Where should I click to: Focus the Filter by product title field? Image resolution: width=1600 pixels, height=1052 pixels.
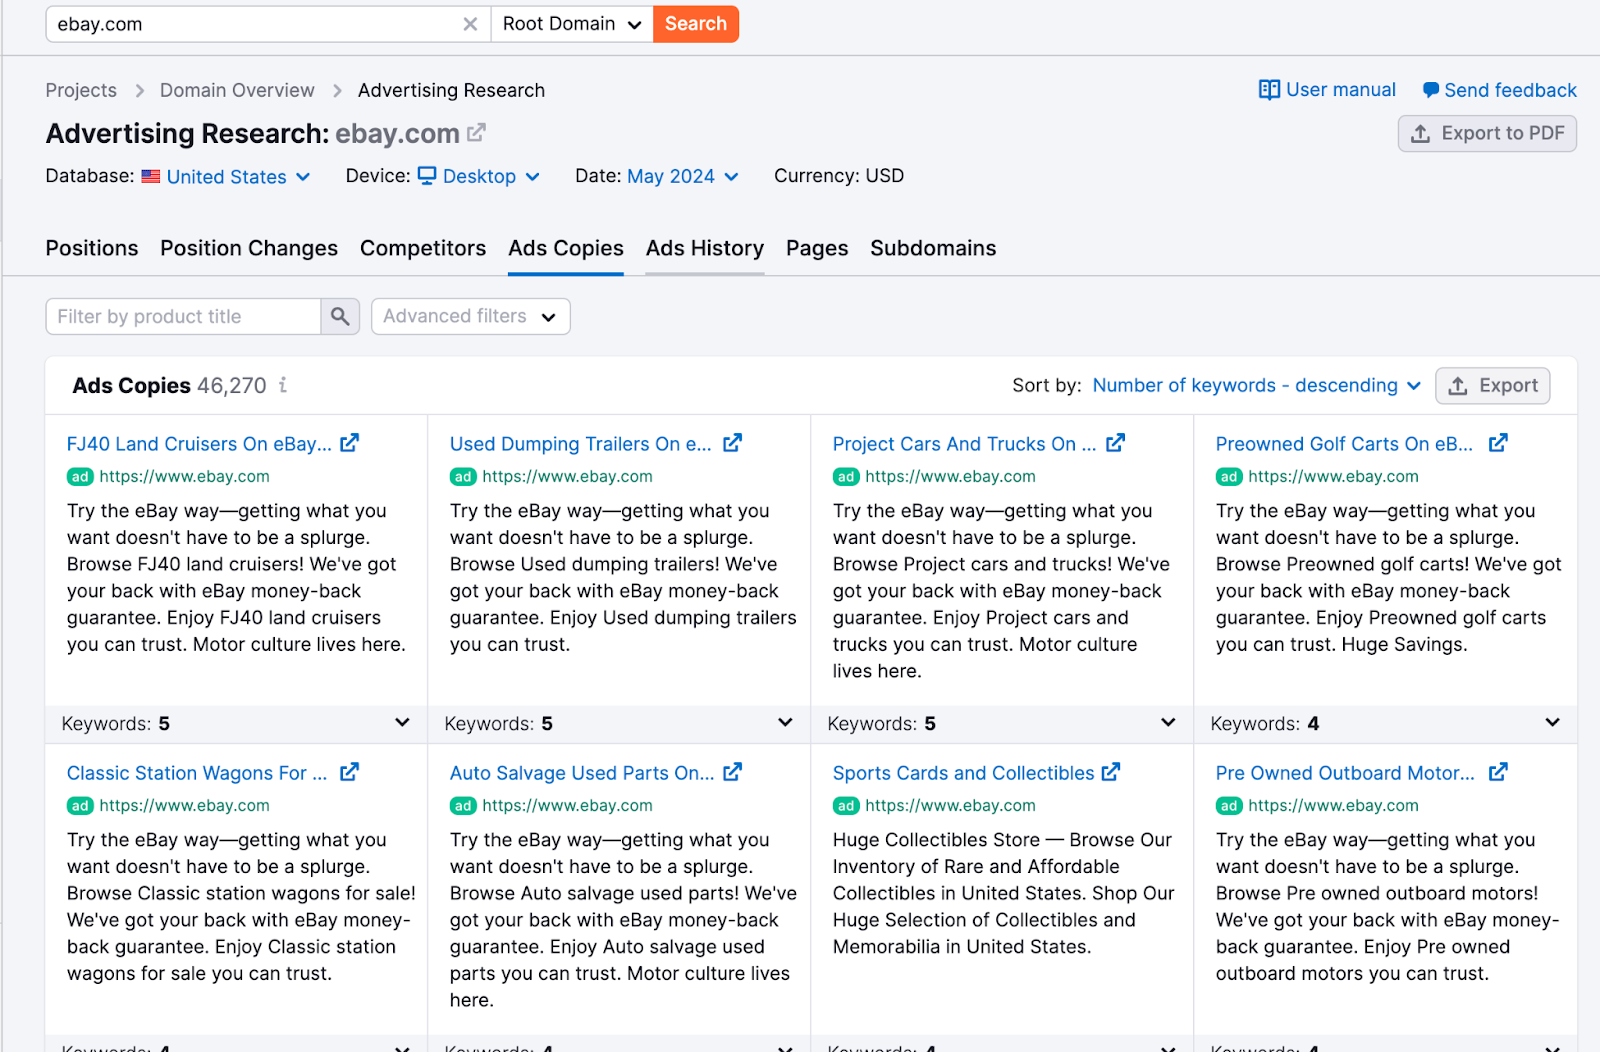coord(184,317)
